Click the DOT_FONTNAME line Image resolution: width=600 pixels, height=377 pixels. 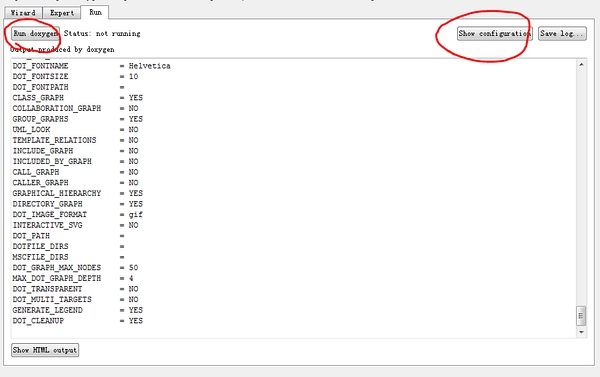click(91, 66)
